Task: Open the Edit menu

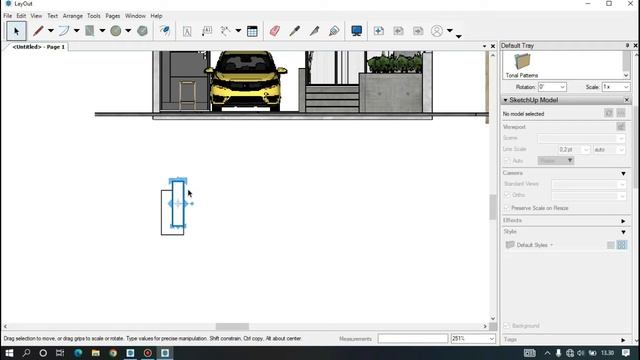Action: coord(21,16)
